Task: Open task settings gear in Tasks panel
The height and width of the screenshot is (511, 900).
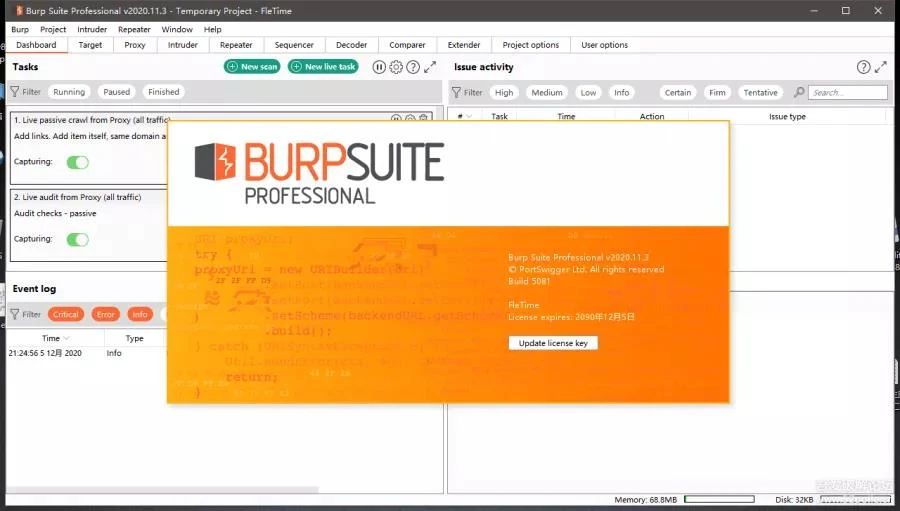Action: point(396,67)
